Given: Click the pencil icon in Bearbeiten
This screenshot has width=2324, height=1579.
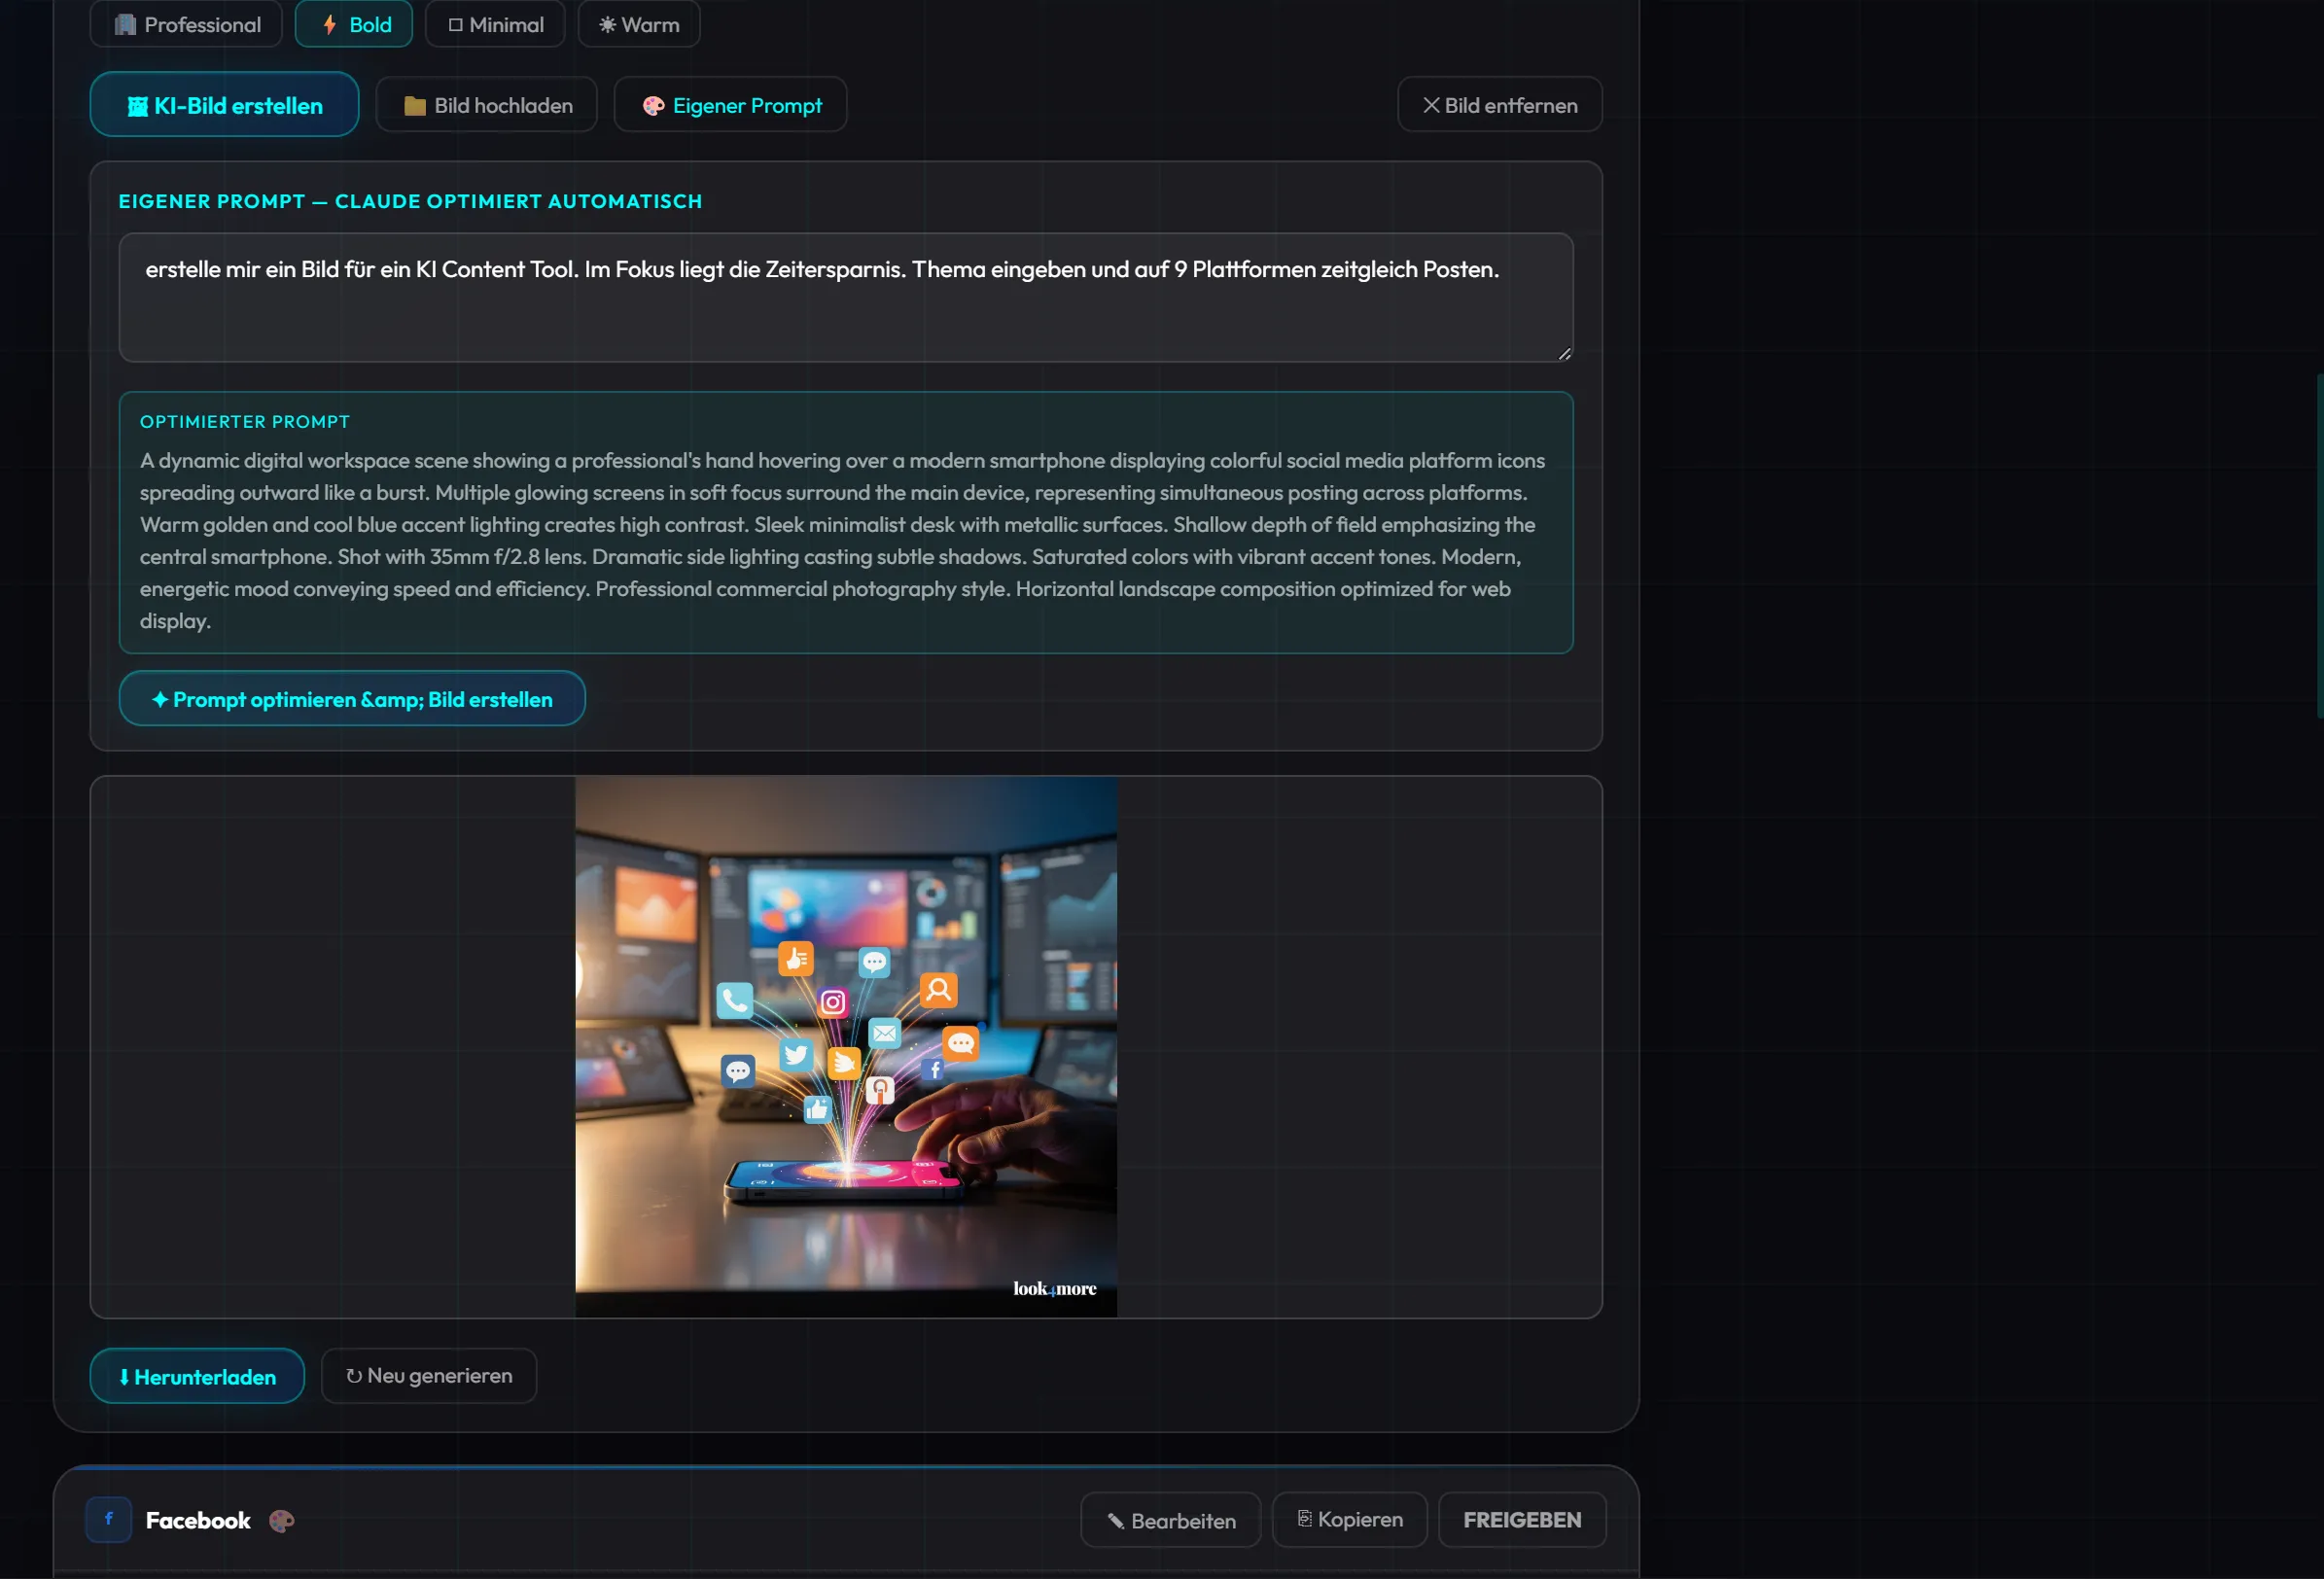Looking at the screenshot, I should click(x=1115, y=1521).
